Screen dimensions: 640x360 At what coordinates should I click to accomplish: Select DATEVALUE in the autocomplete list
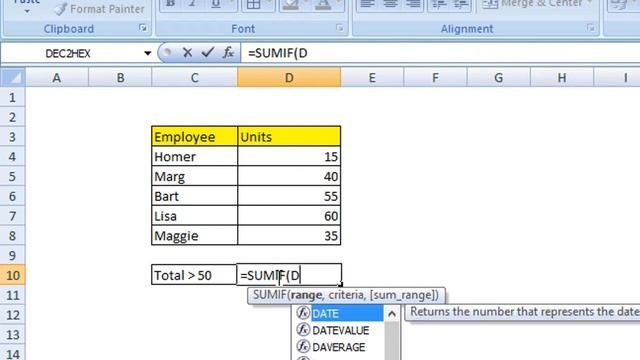[341, 330]
